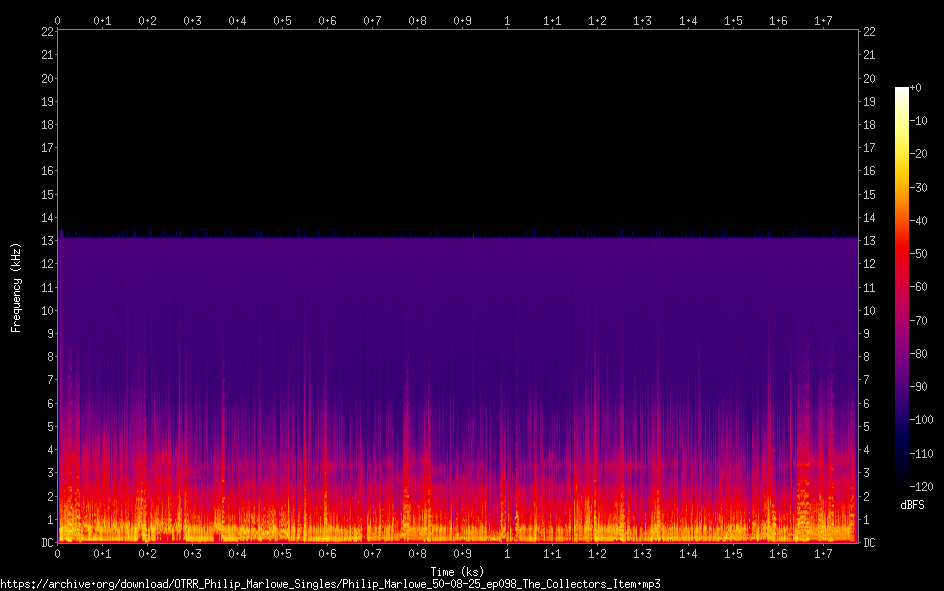Click the DC label on right frequency axis
This screenshot has width=944, height=591.
869,543
